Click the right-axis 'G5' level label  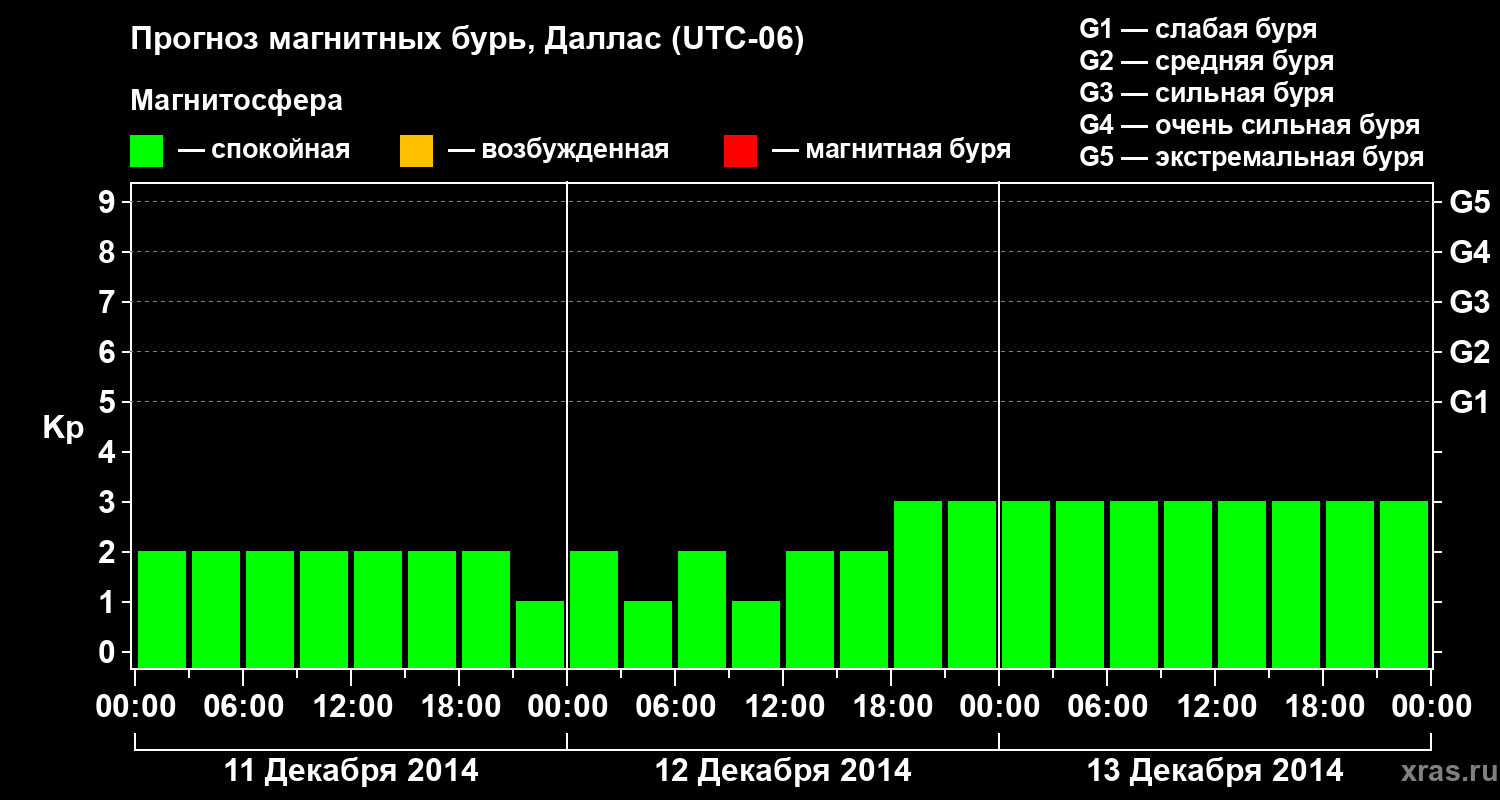pos(1470,202)
